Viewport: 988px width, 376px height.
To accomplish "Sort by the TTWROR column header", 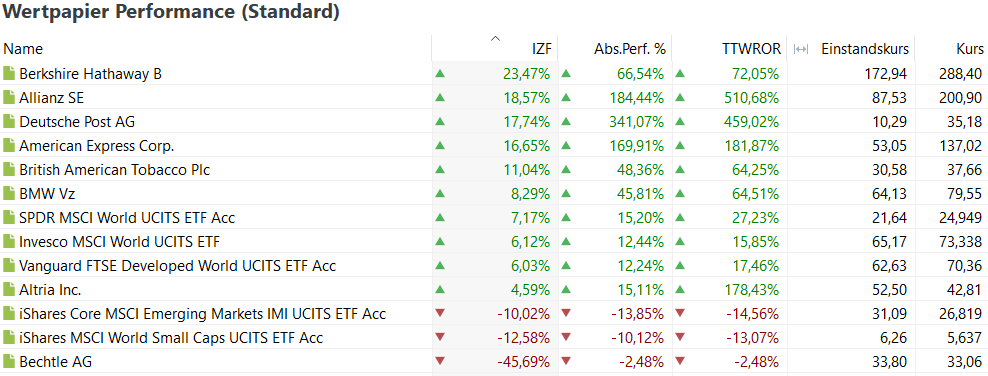I will tap(752, 49).
